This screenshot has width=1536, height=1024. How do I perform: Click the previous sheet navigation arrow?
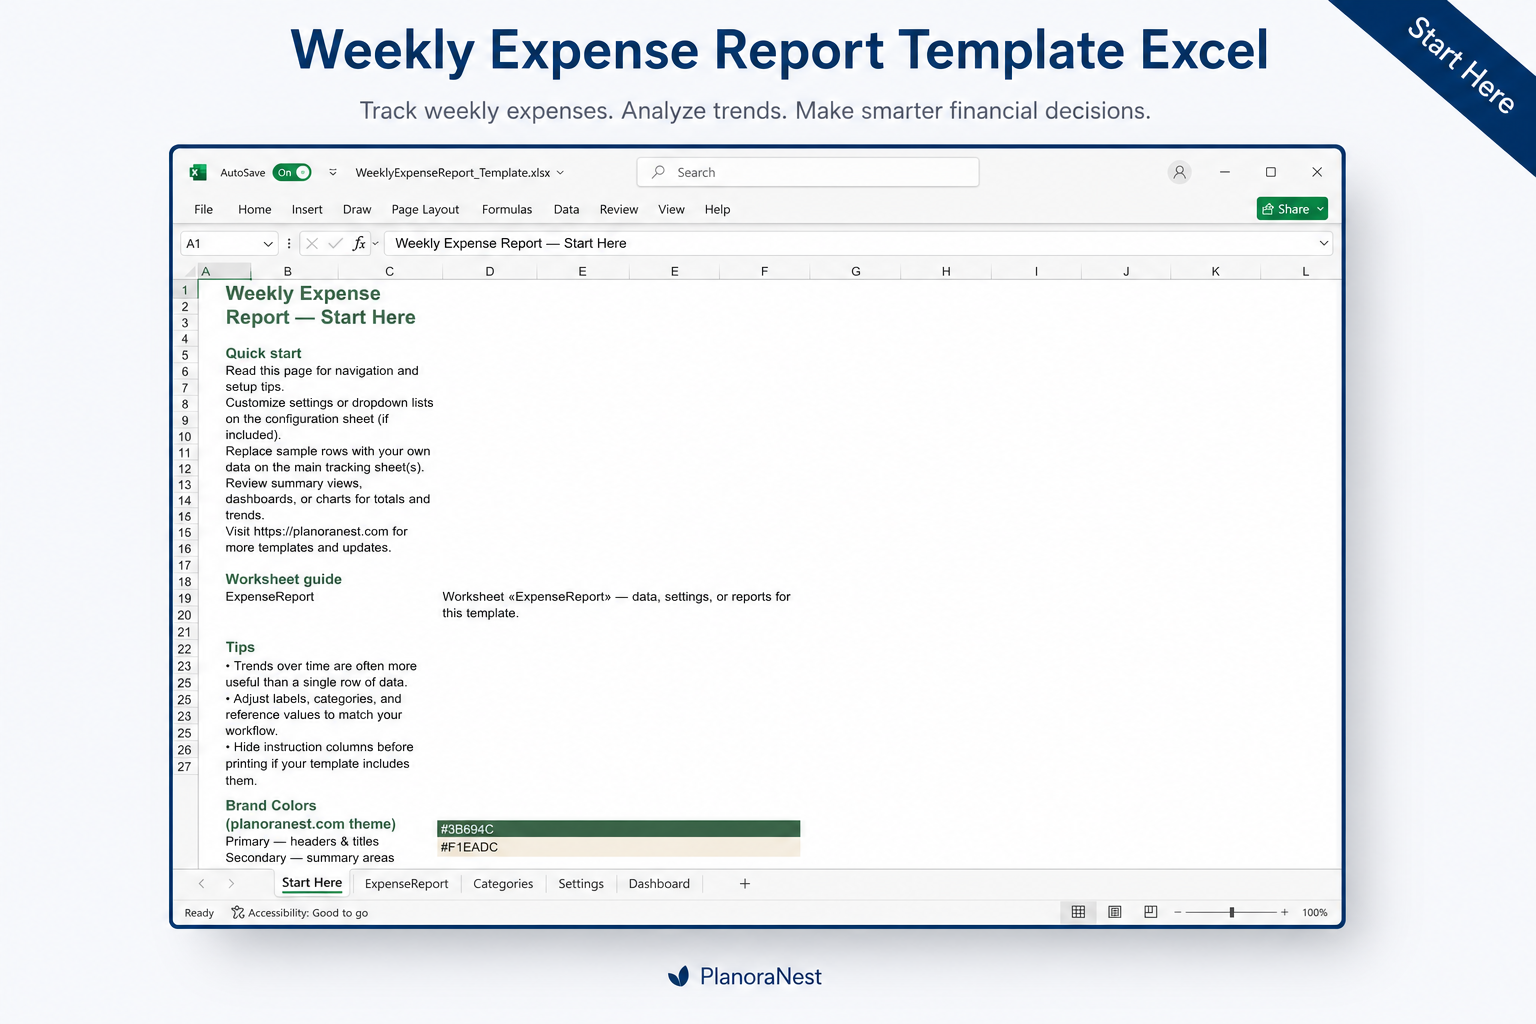pyautogui.click(x=201, y=883)
